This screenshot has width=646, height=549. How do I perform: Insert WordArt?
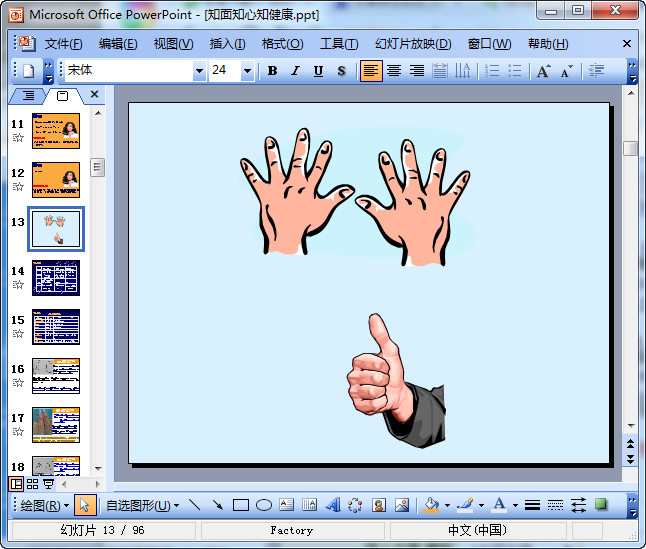point(332,505)
